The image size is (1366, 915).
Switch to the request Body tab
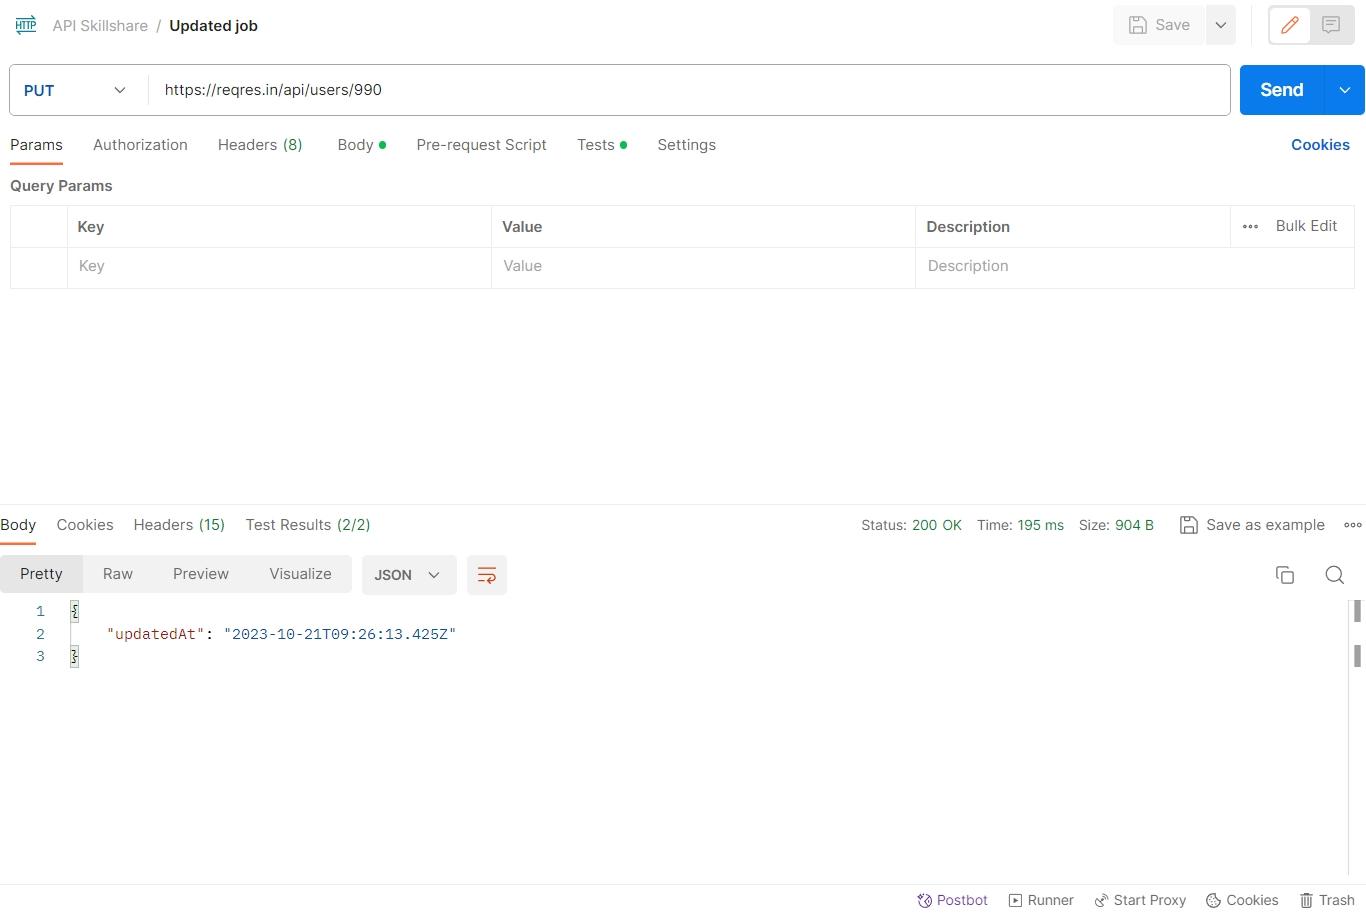pos(361,145)
